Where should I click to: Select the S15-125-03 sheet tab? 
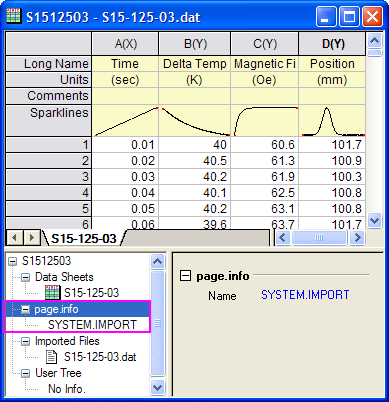[x=84, y=238]
